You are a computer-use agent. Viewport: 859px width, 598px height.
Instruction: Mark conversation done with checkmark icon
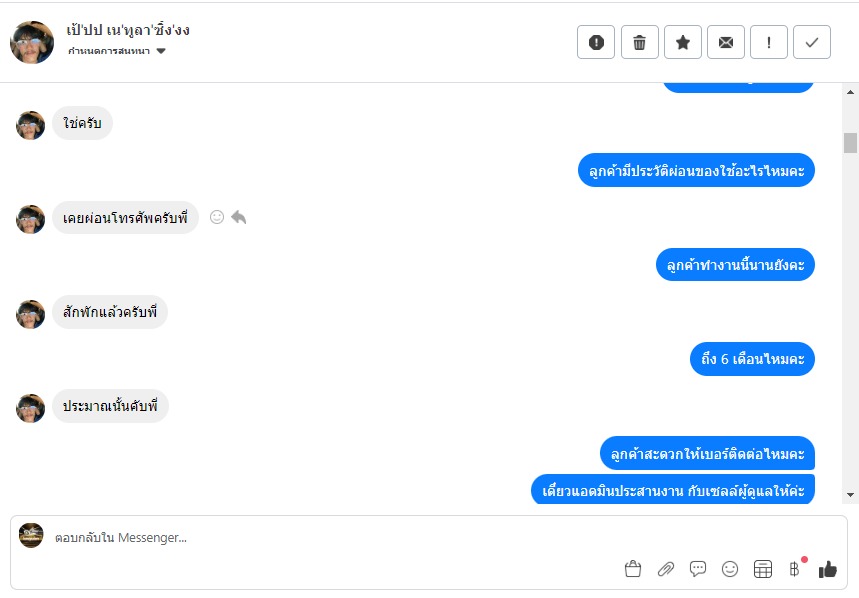[x=812, y=42]
